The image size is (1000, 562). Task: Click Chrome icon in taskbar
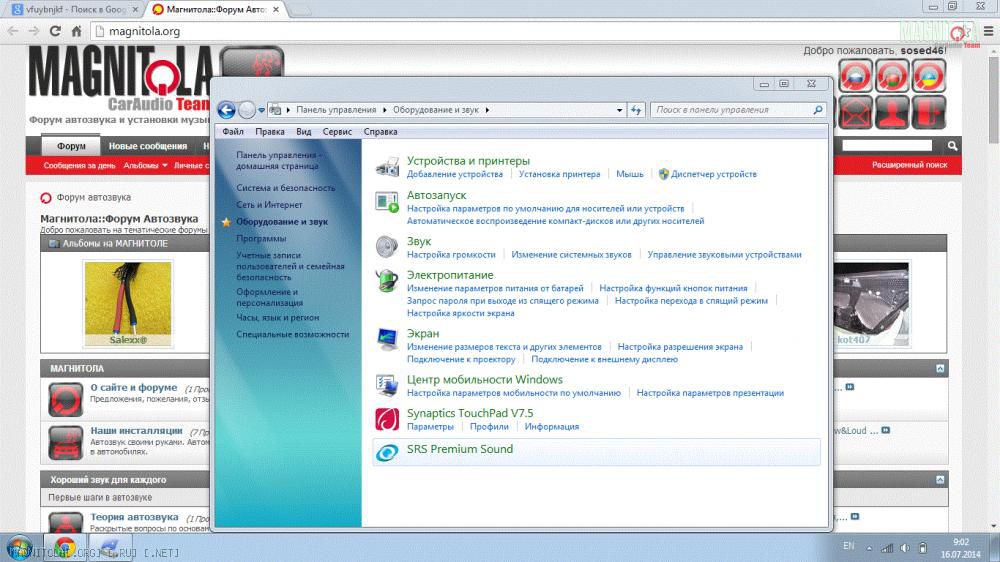click(x=64, y=547)
